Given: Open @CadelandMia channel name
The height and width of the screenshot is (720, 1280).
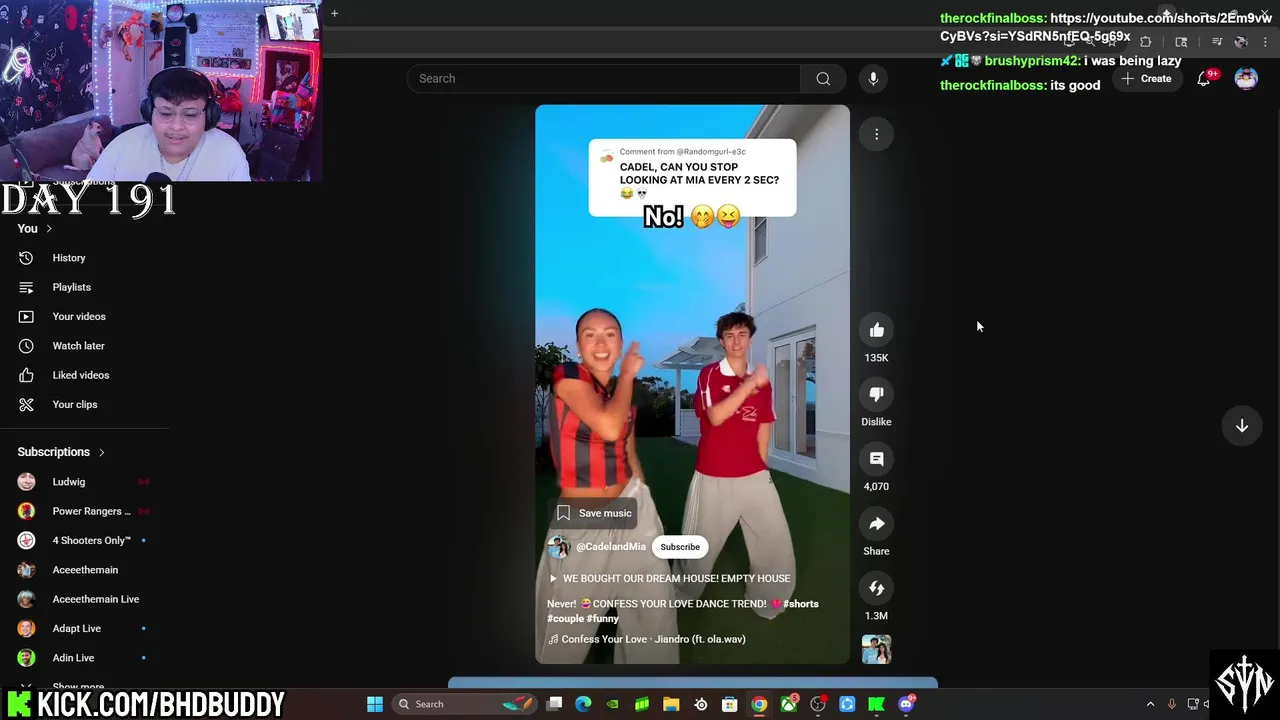Looking at the screenshot, I should [x=611, y=547].
